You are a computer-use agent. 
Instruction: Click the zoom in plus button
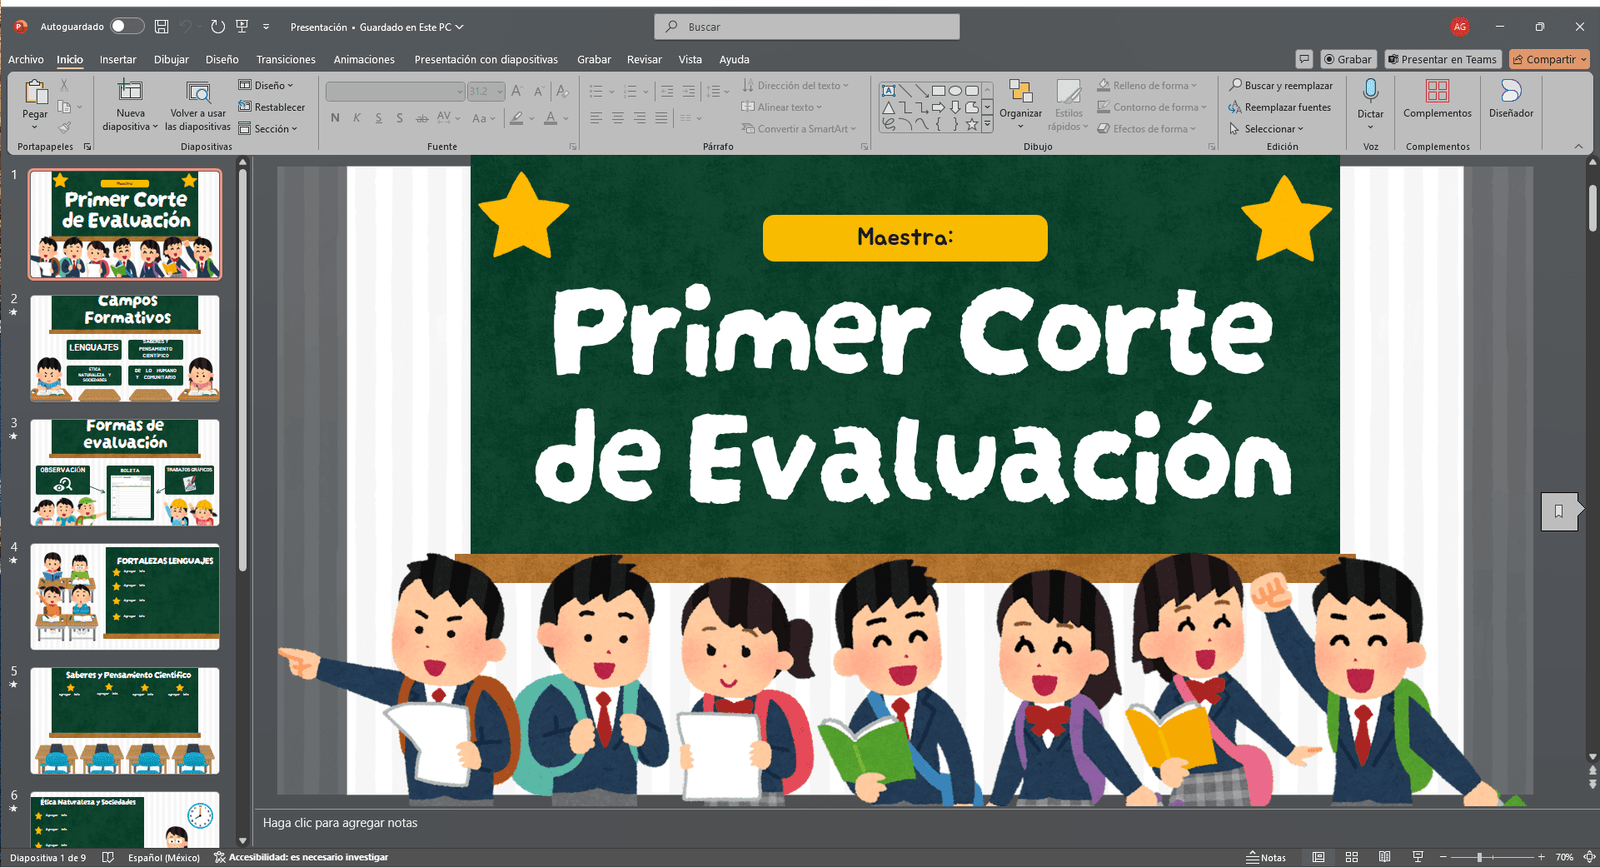tap(1541, 857)
